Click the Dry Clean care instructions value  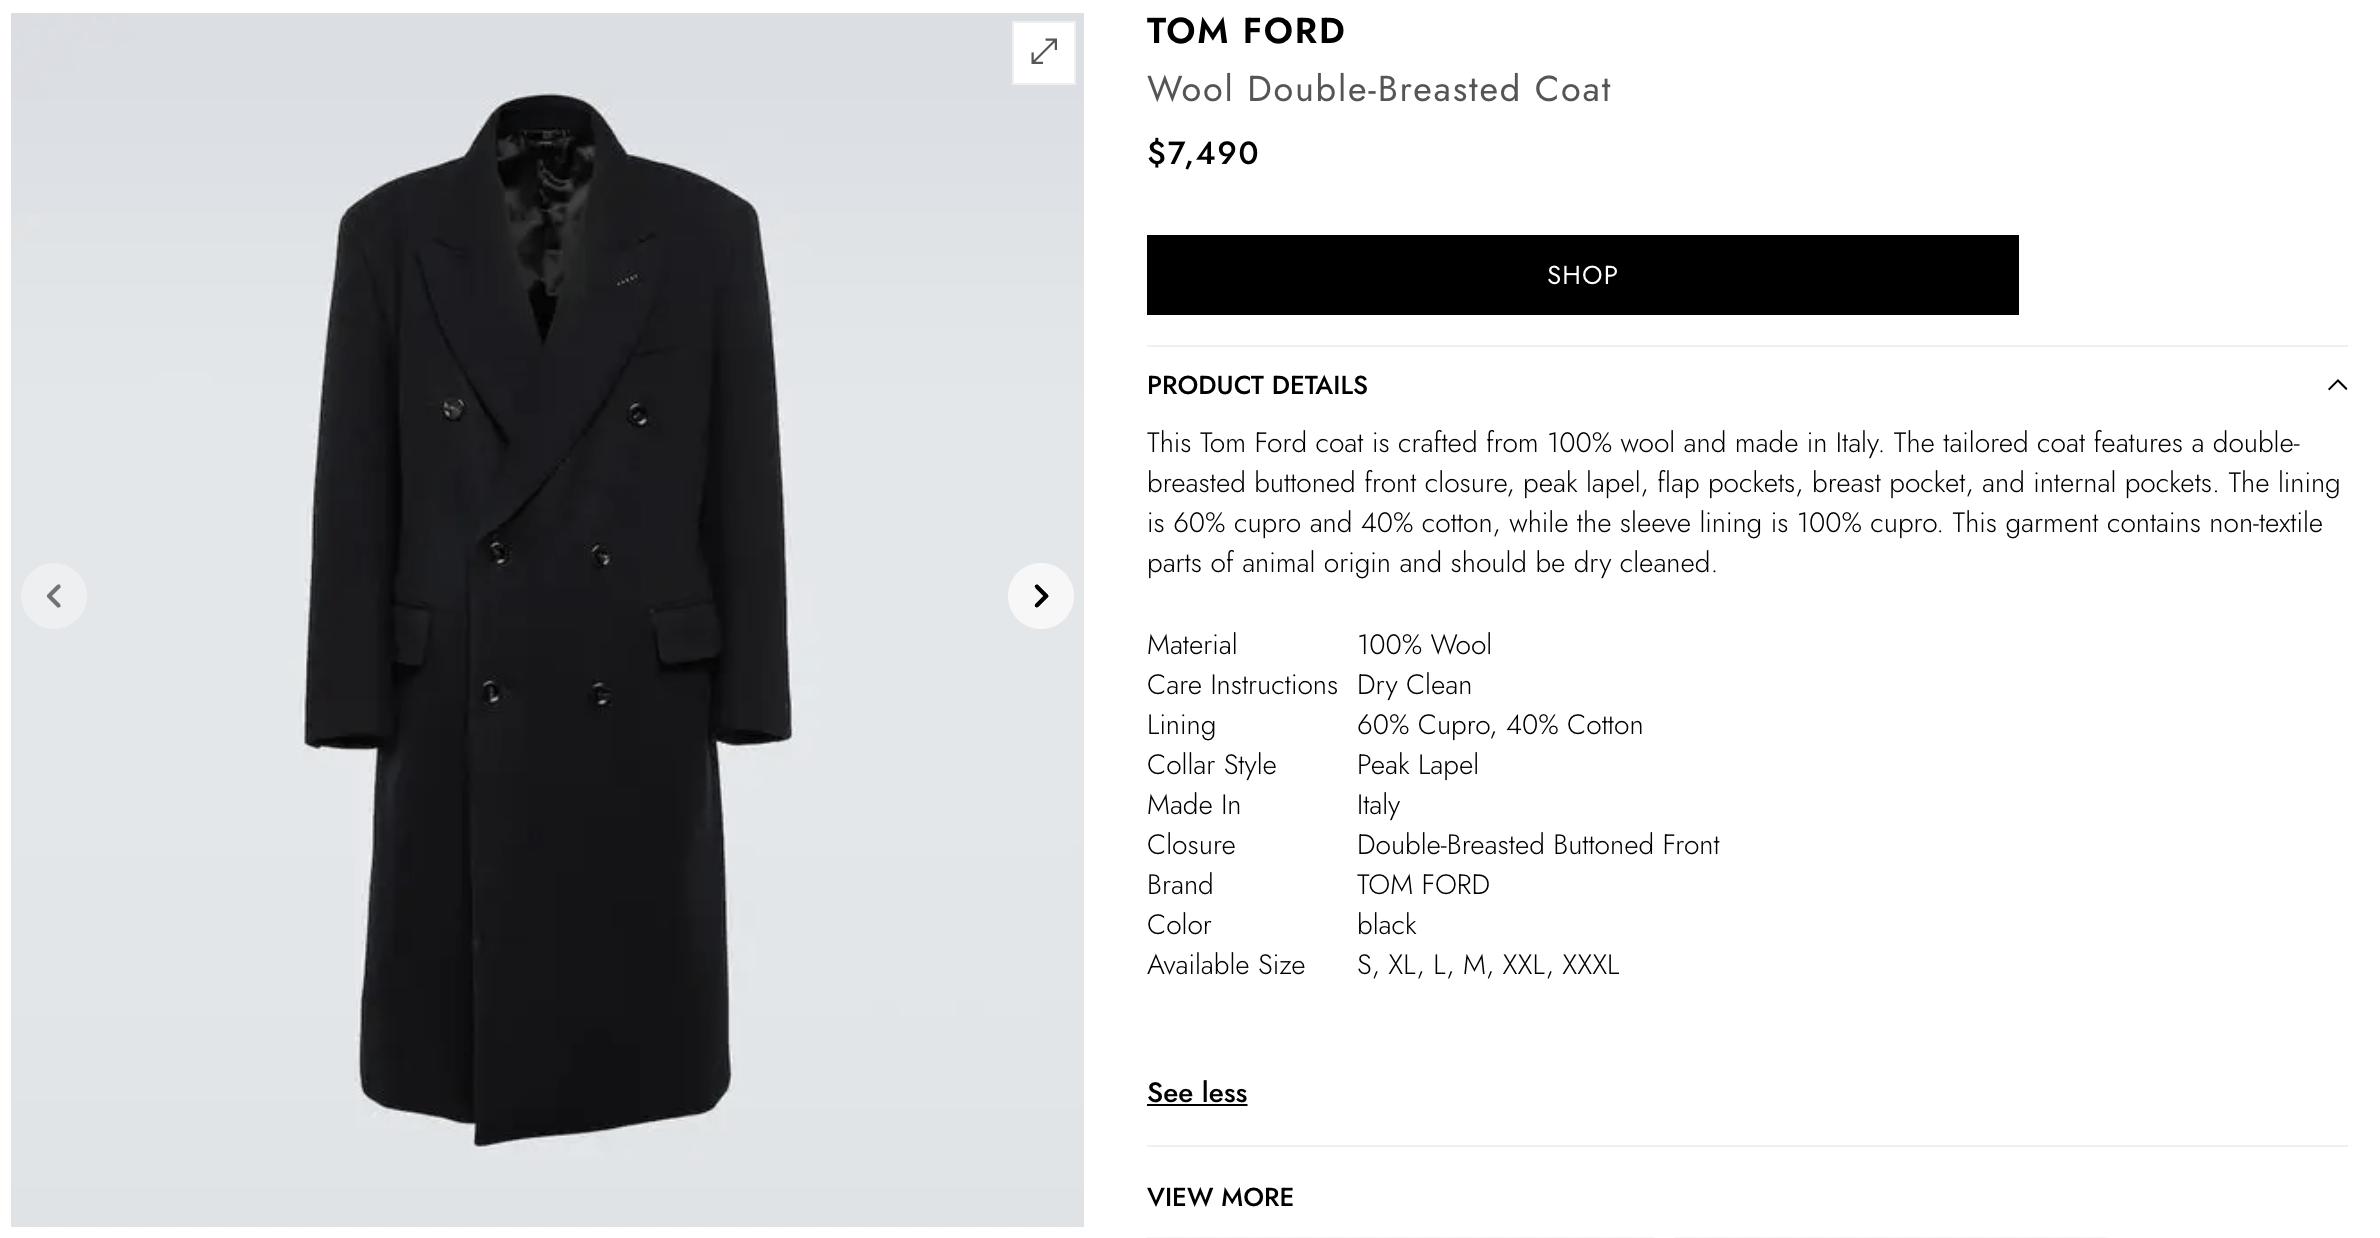pos(1414,685)
